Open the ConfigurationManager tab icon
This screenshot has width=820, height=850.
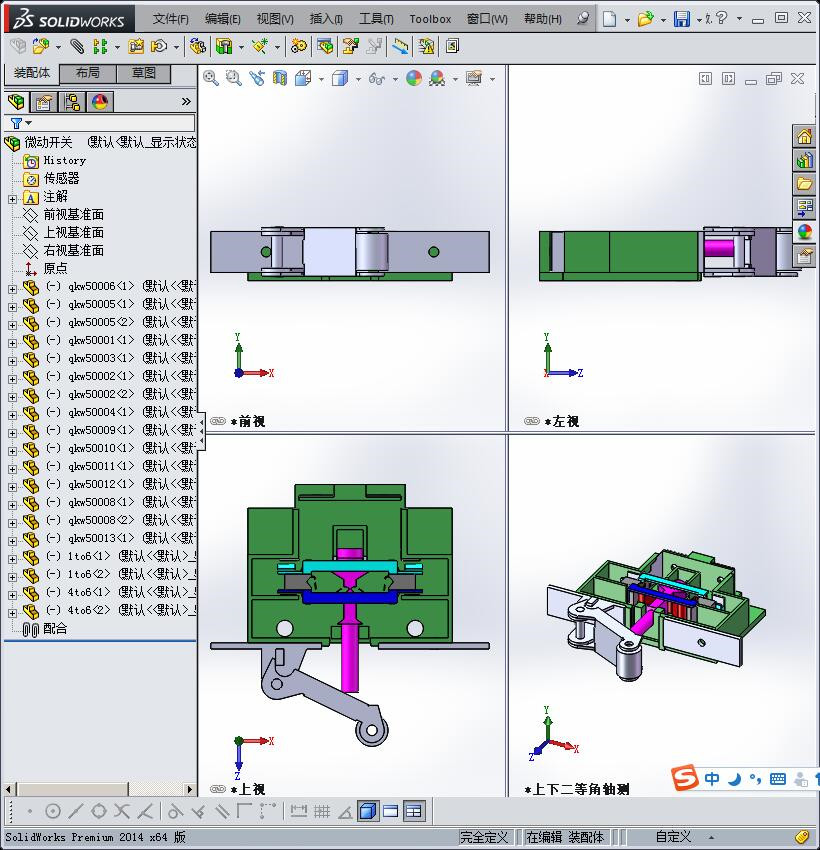point(72,102)
